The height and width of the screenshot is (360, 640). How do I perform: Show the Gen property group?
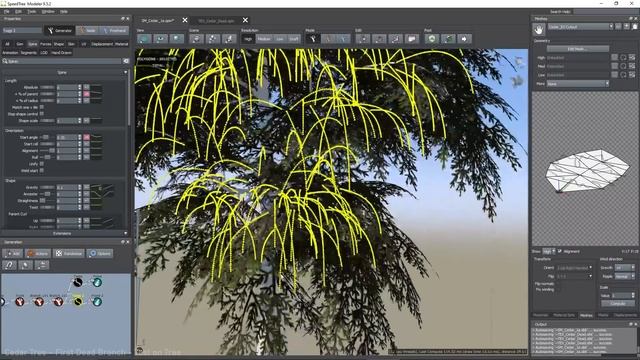pos(20,44)
